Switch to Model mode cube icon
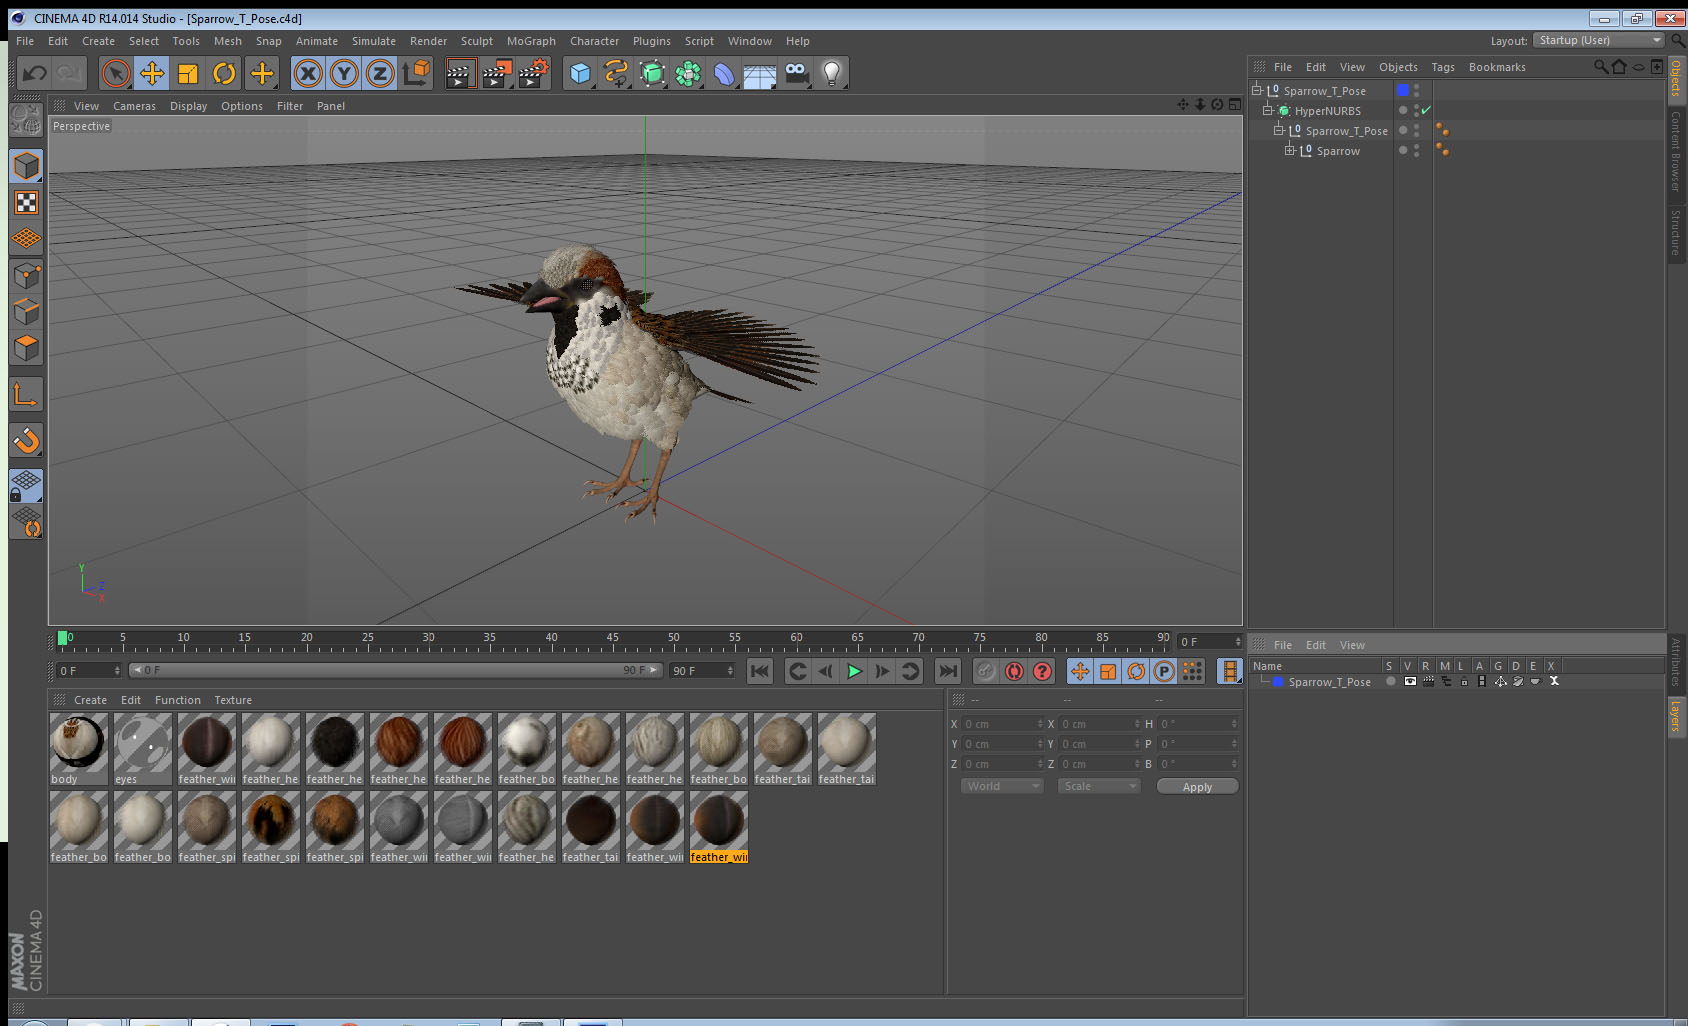Screen dimensions: 1688x1026 26,166
